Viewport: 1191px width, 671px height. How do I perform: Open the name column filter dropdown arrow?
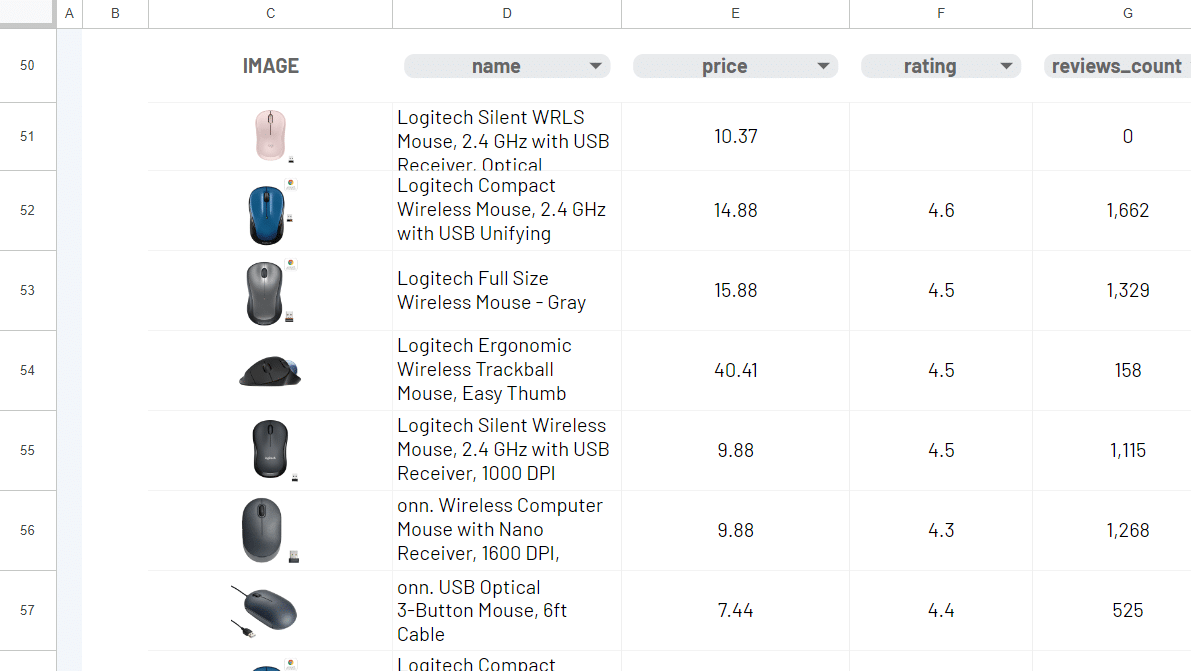click(596, 66)
